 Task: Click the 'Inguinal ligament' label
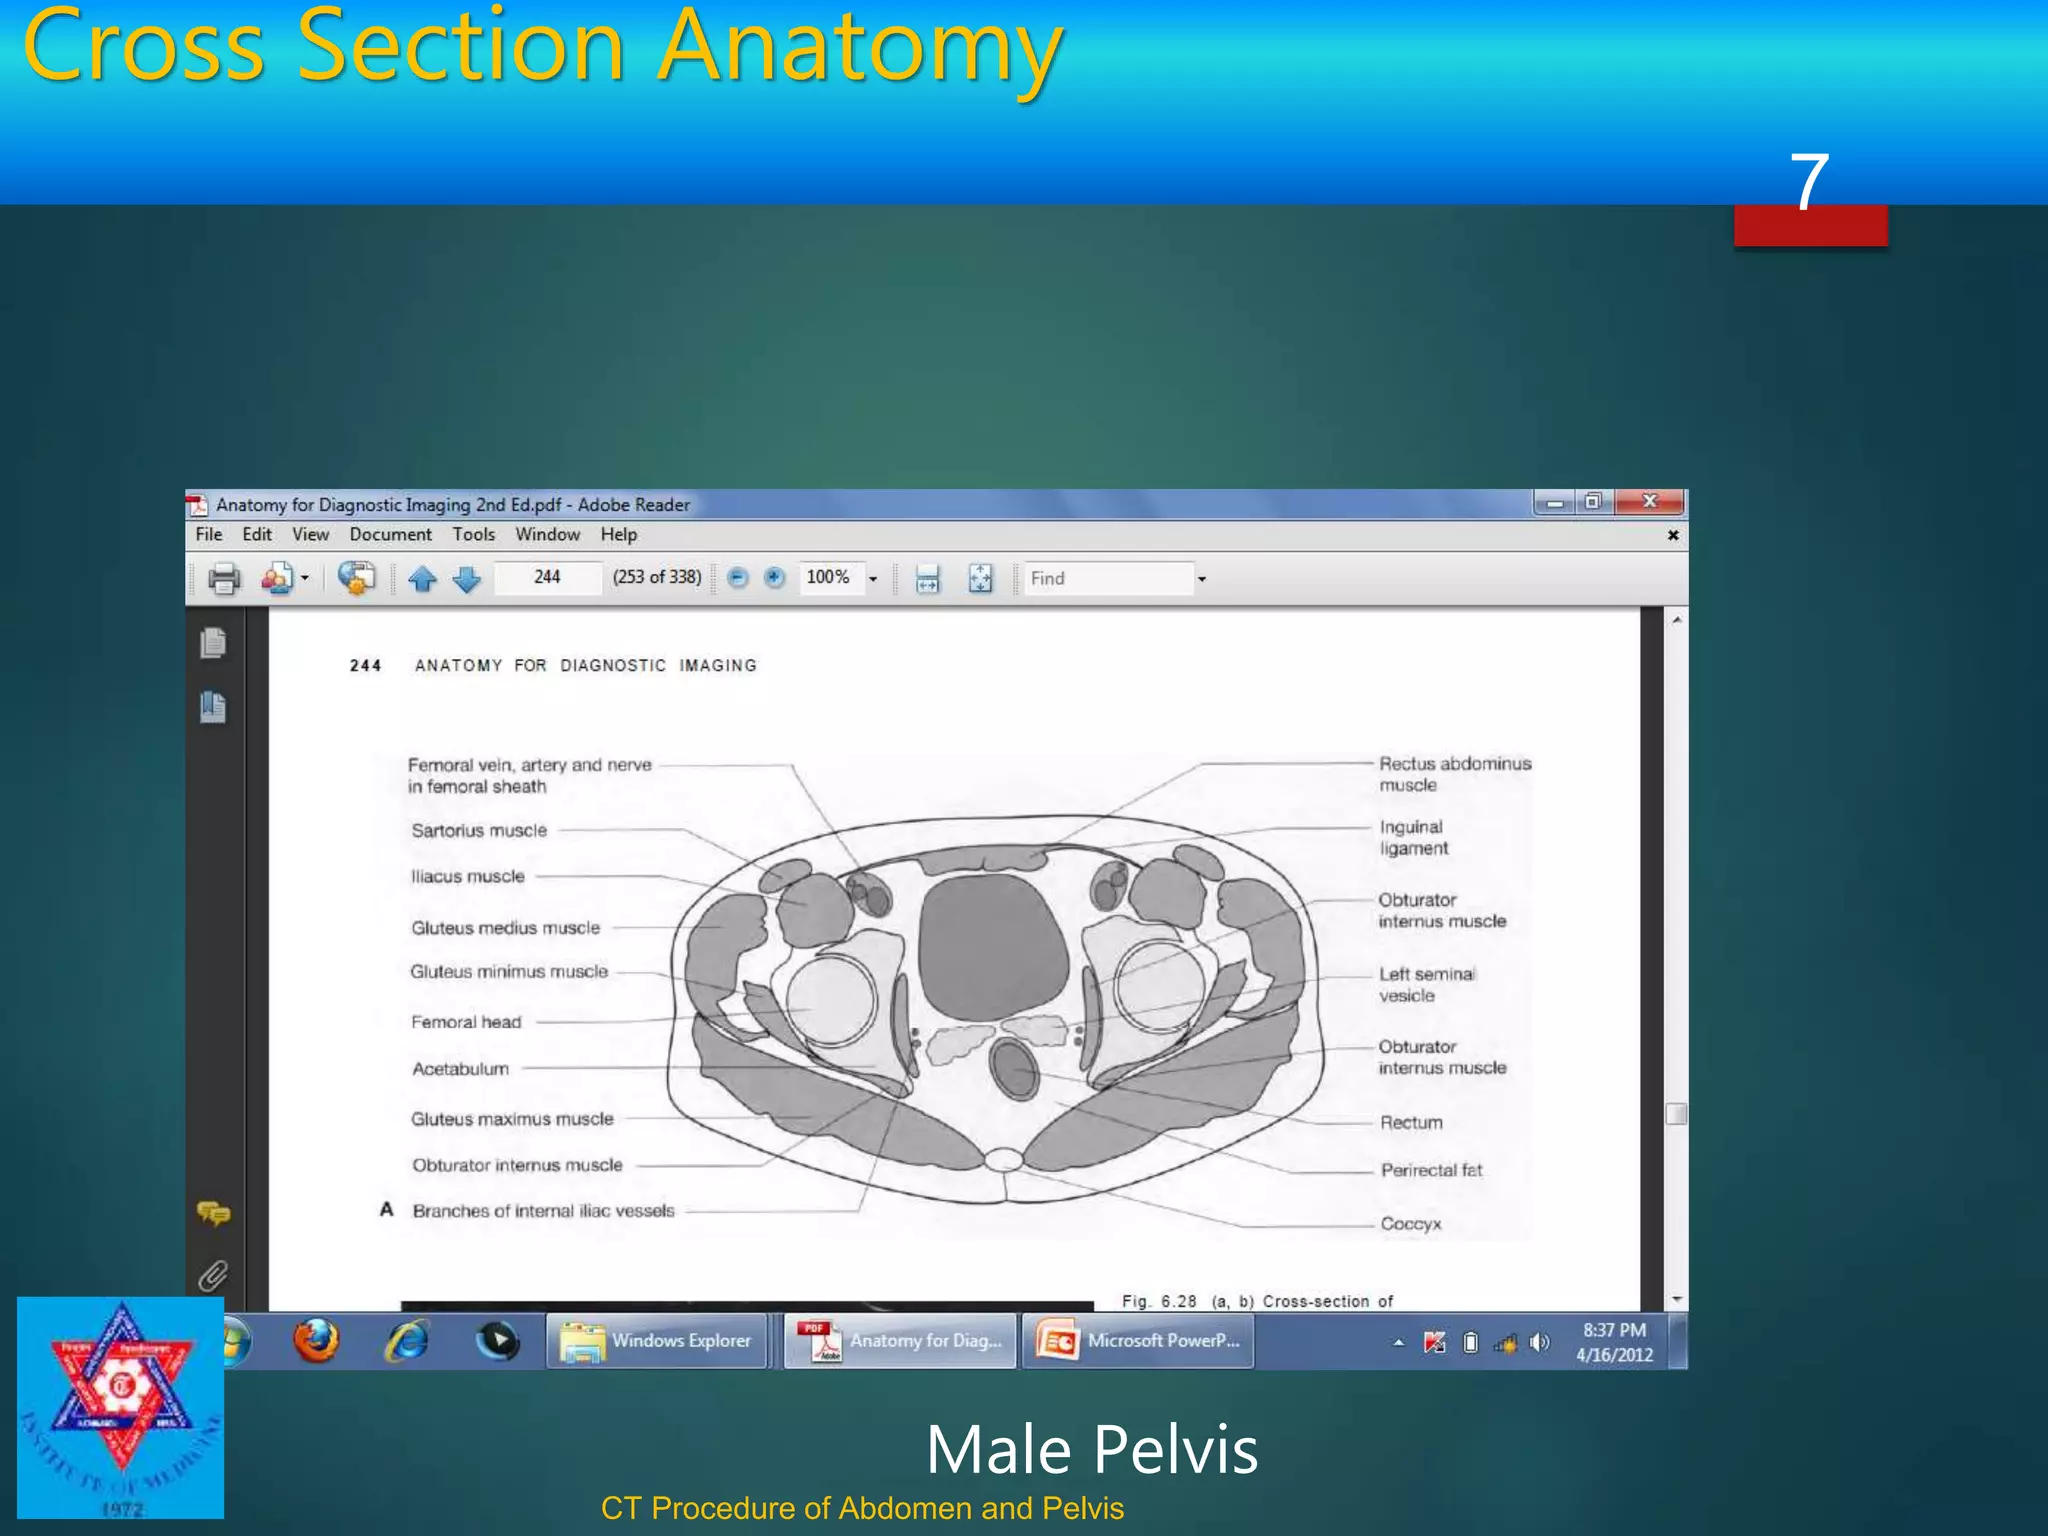pos(1413,838)
